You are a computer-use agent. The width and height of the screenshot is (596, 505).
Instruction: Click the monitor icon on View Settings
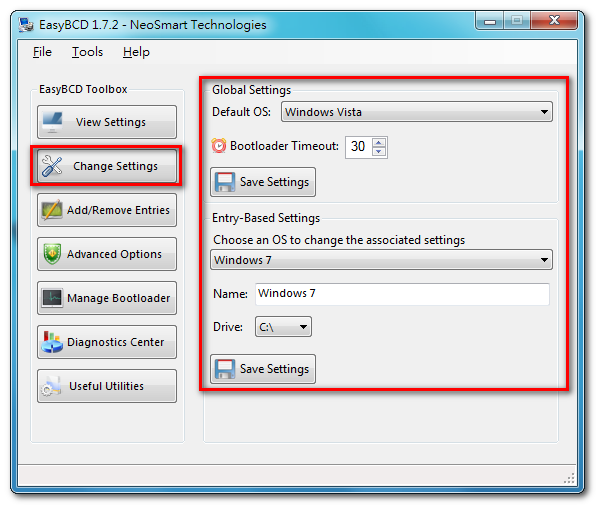tap(52, 122)
